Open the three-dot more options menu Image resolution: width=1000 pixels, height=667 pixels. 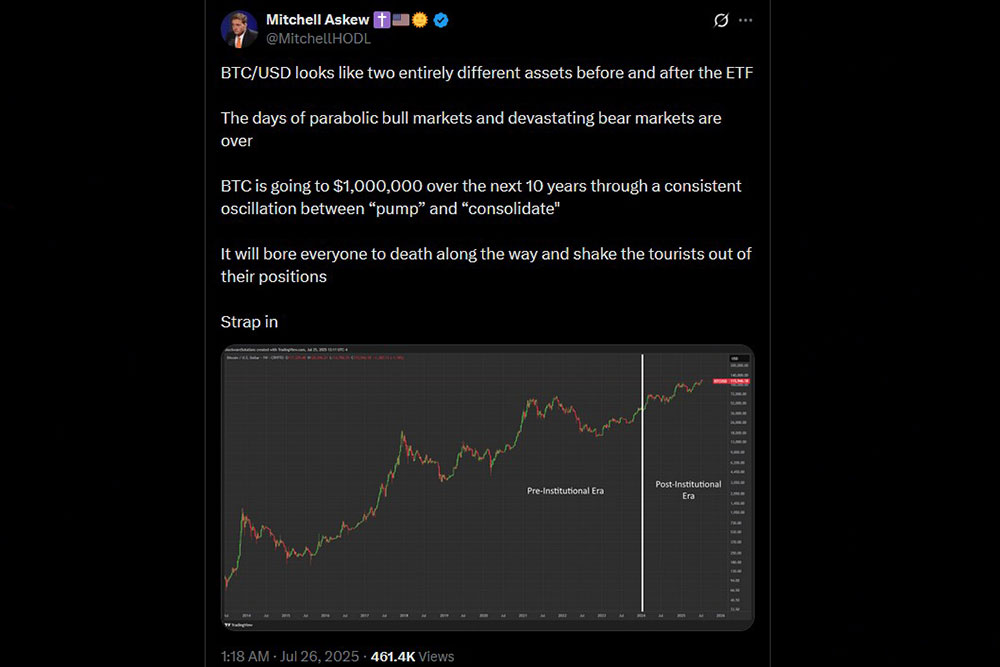pyautogui.click(x=746, y=20)
